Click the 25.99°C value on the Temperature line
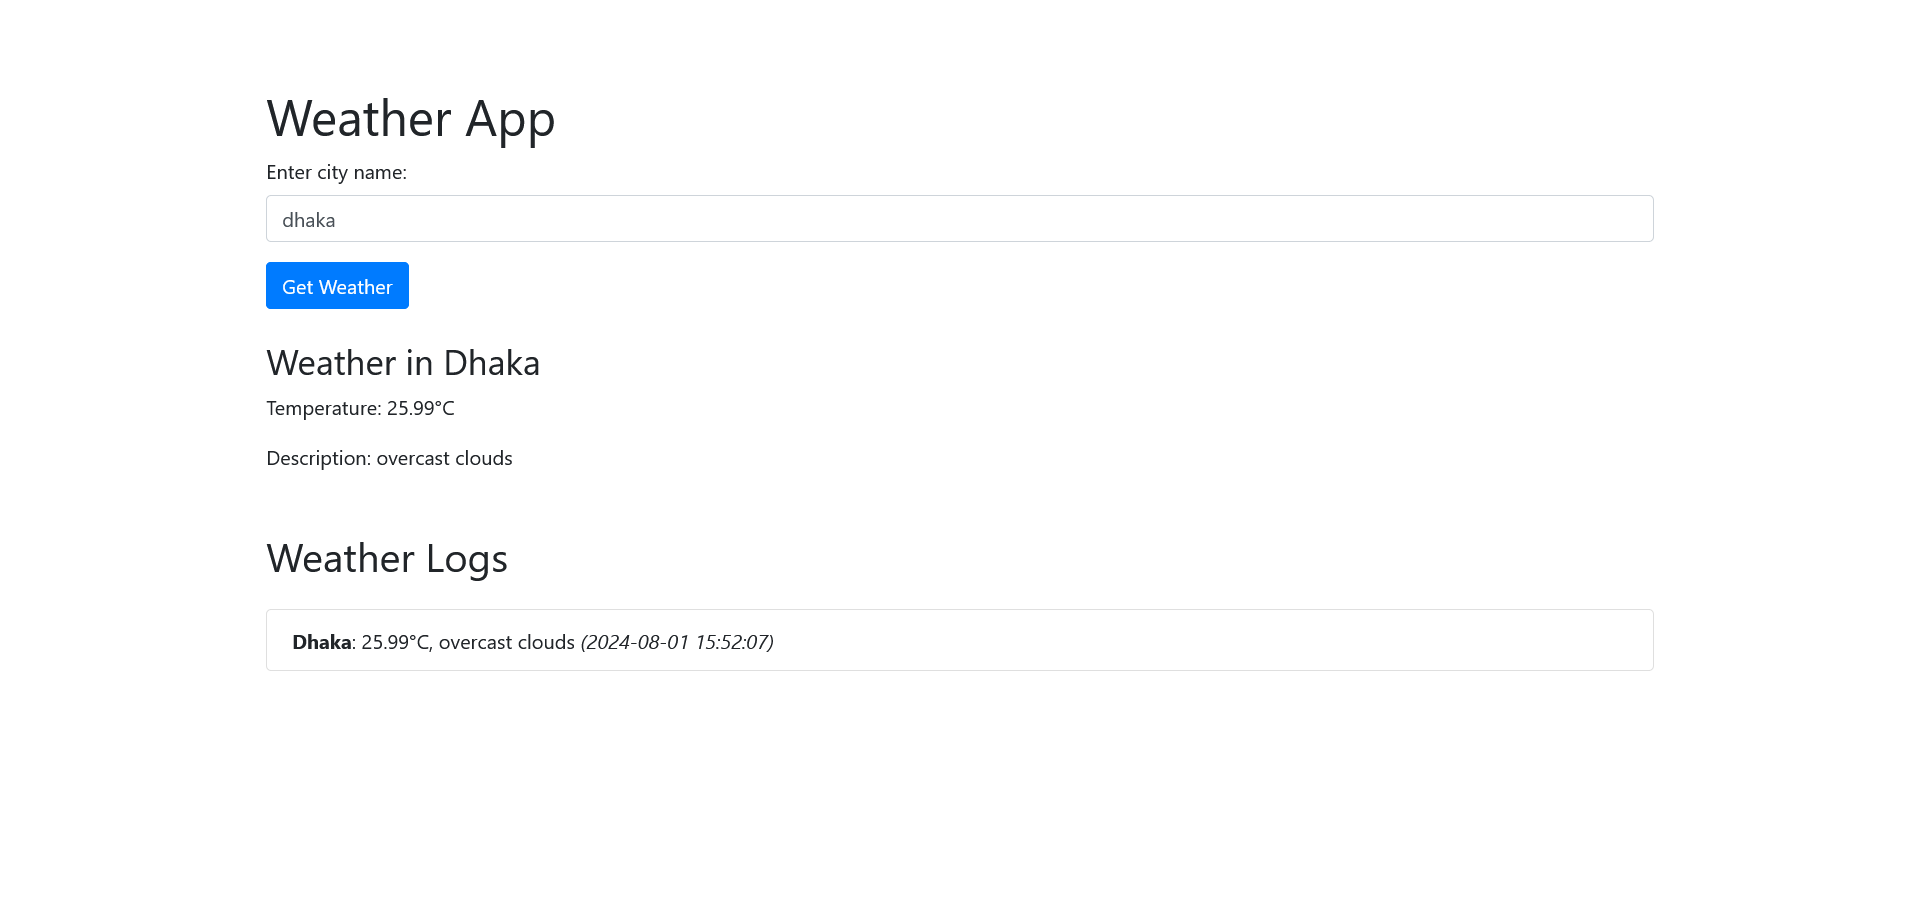Viewport: 1920px width, 913px height. 421,408
